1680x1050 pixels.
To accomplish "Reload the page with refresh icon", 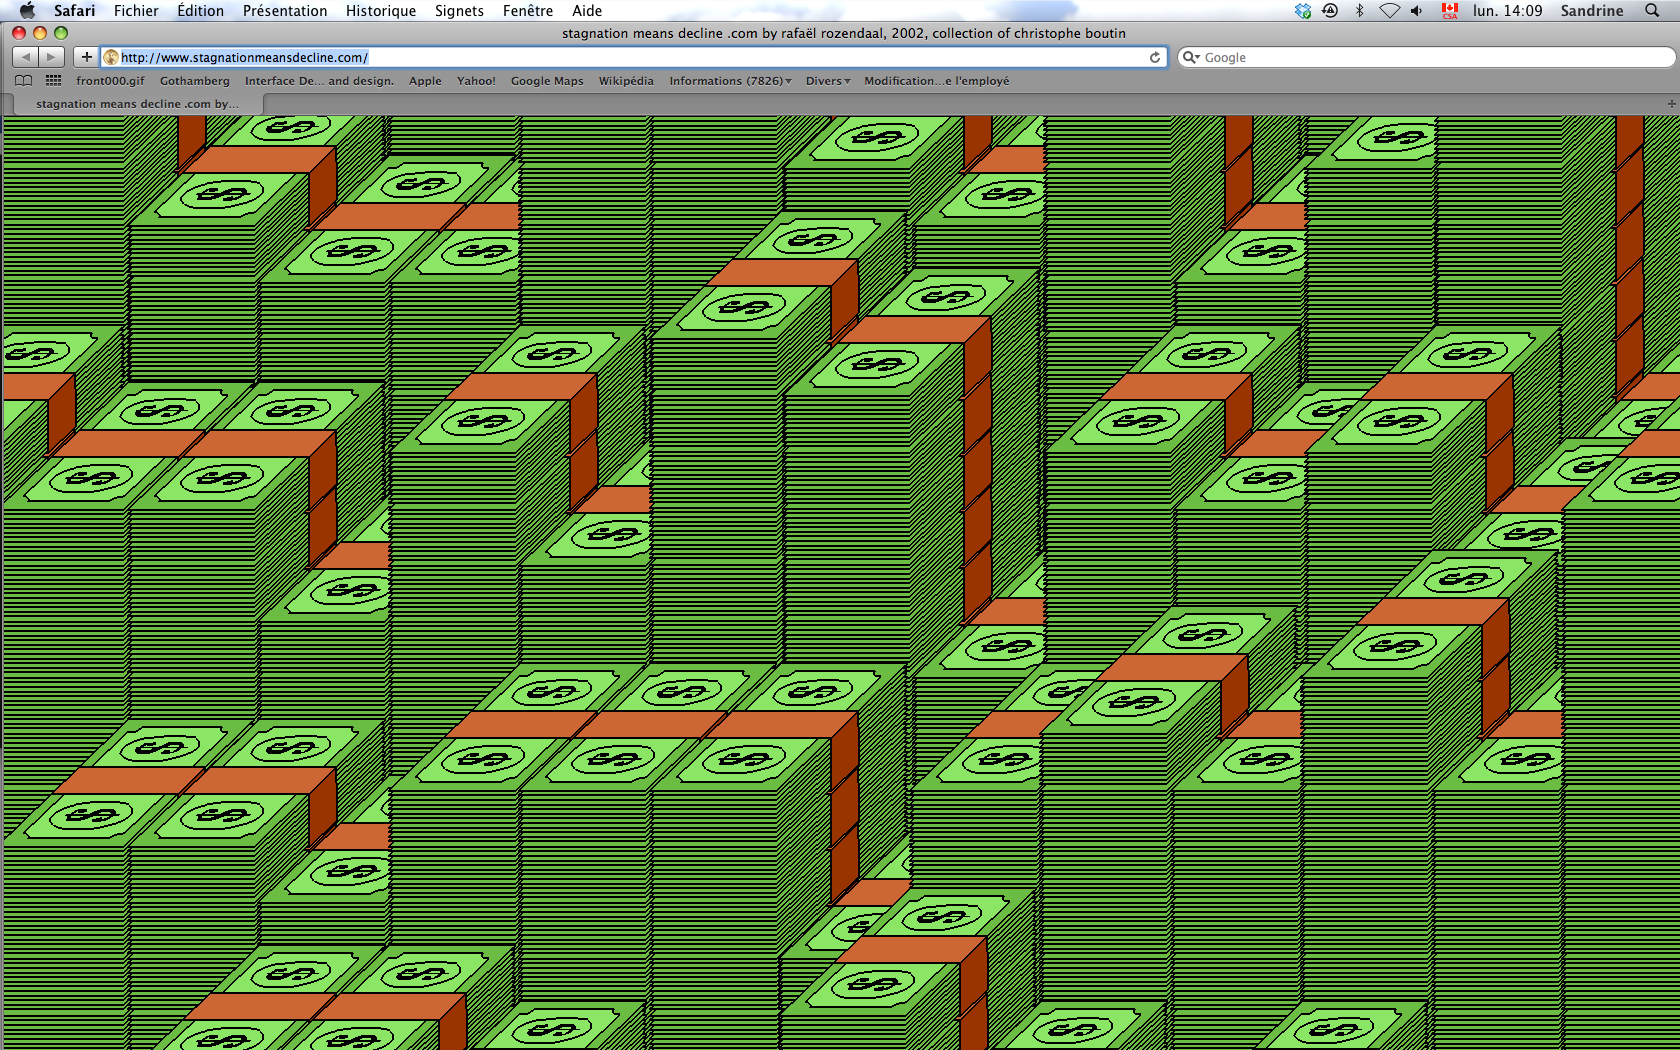I will pyautogui.click(x=1155, y=57).
